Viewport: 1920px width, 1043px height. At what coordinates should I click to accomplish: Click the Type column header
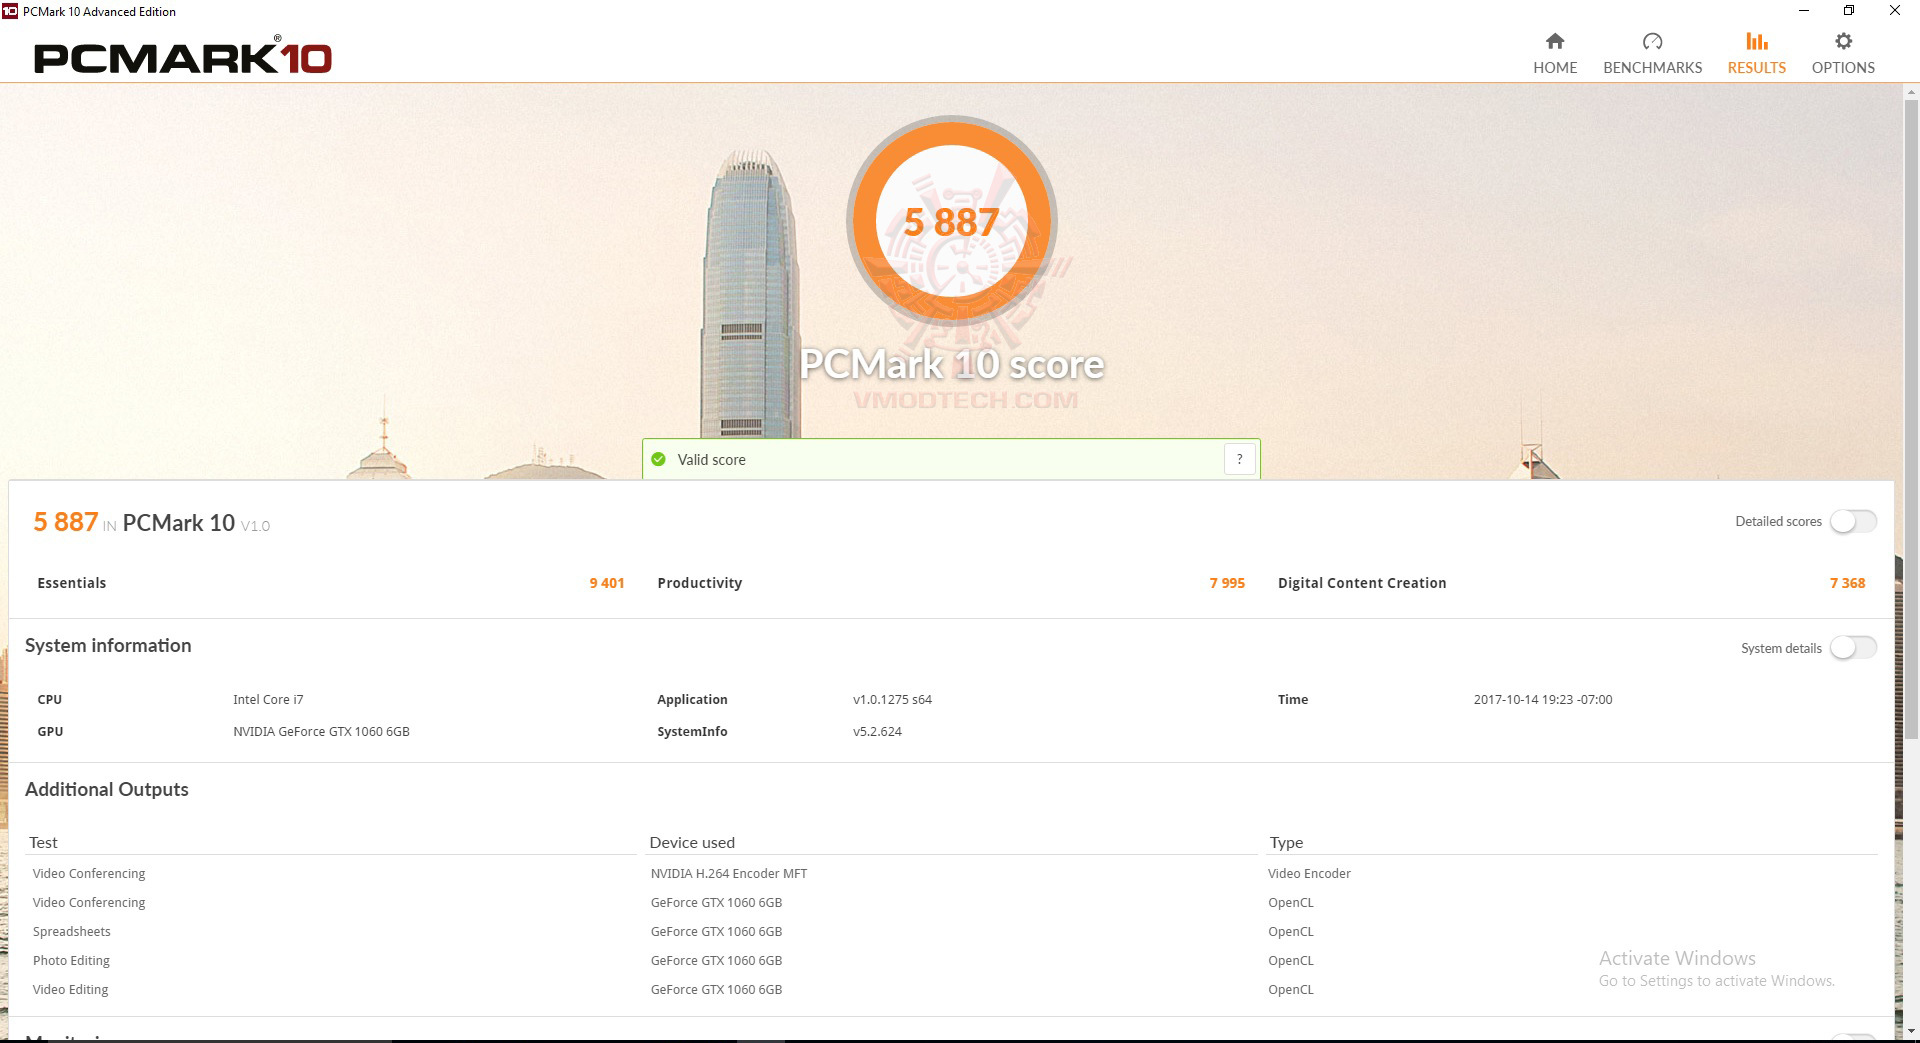(1286, 843)
